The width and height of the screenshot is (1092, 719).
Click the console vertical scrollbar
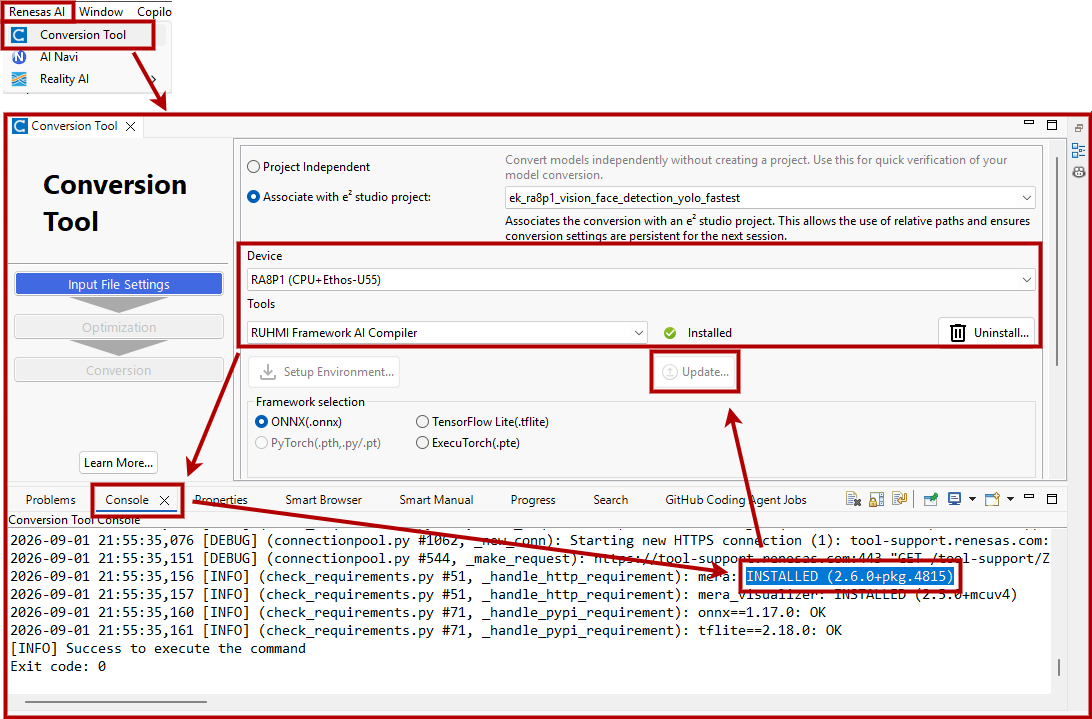pos(1059,667)
